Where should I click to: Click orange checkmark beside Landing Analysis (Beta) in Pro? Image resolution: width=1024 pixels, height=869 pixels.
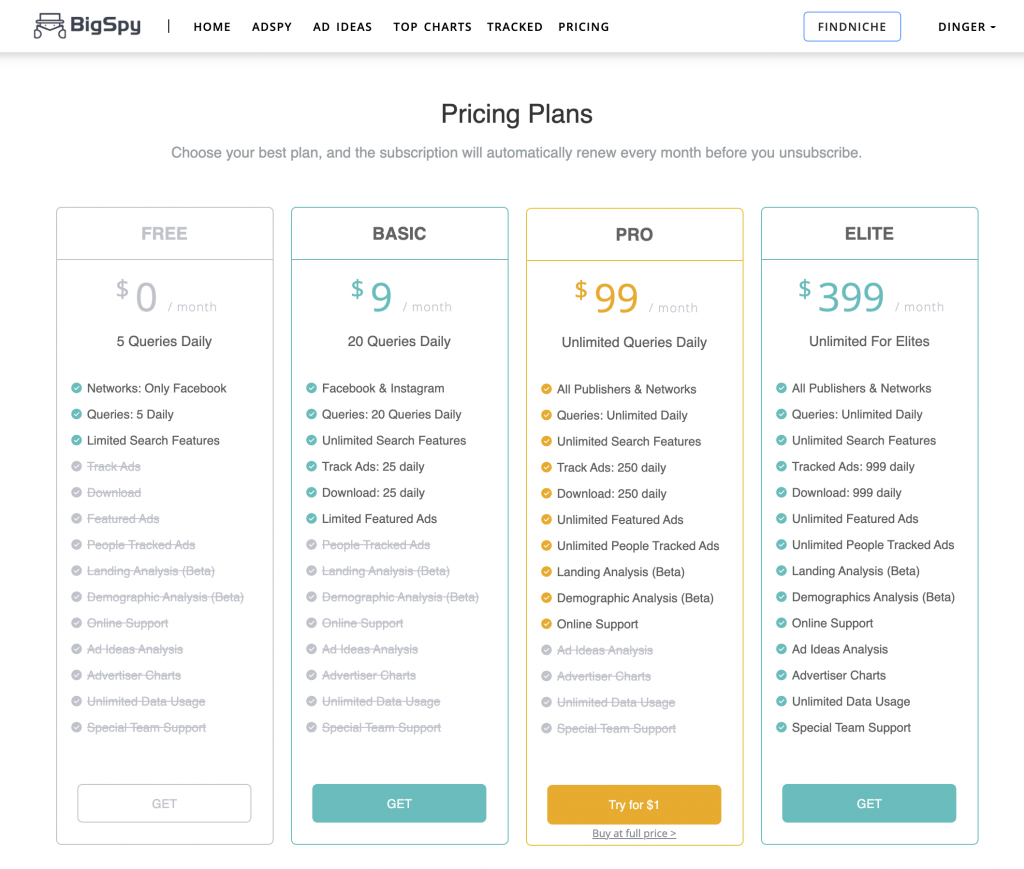pos(546,572)
